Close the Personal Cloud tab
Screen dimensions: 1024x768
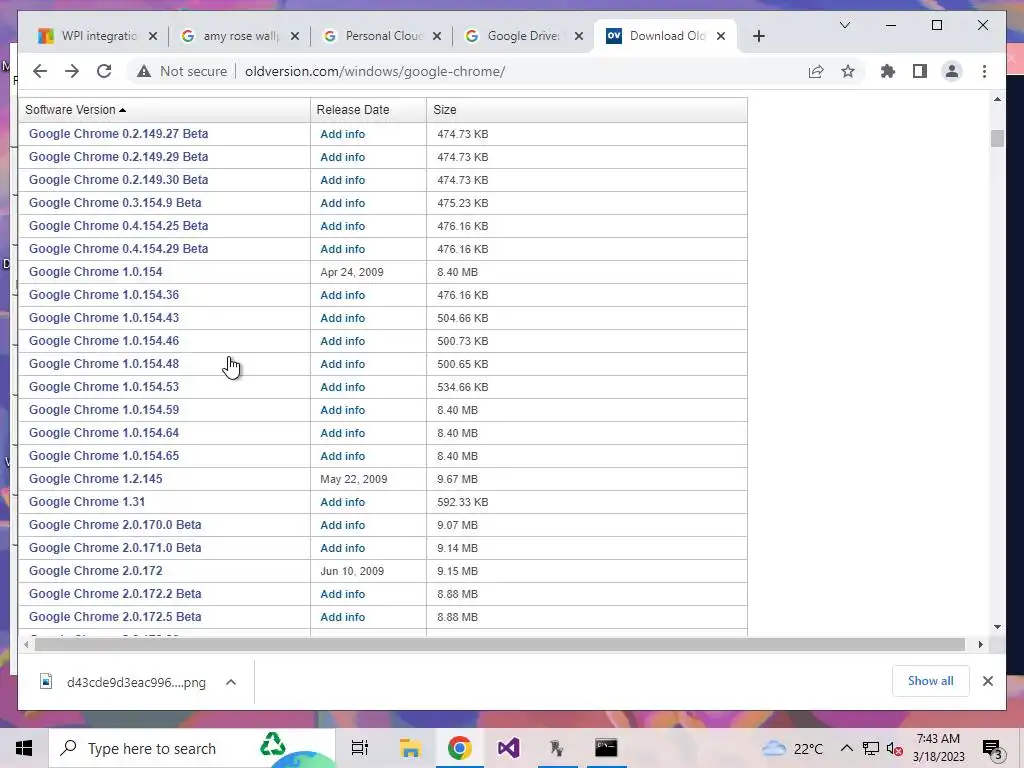[437, 36]
